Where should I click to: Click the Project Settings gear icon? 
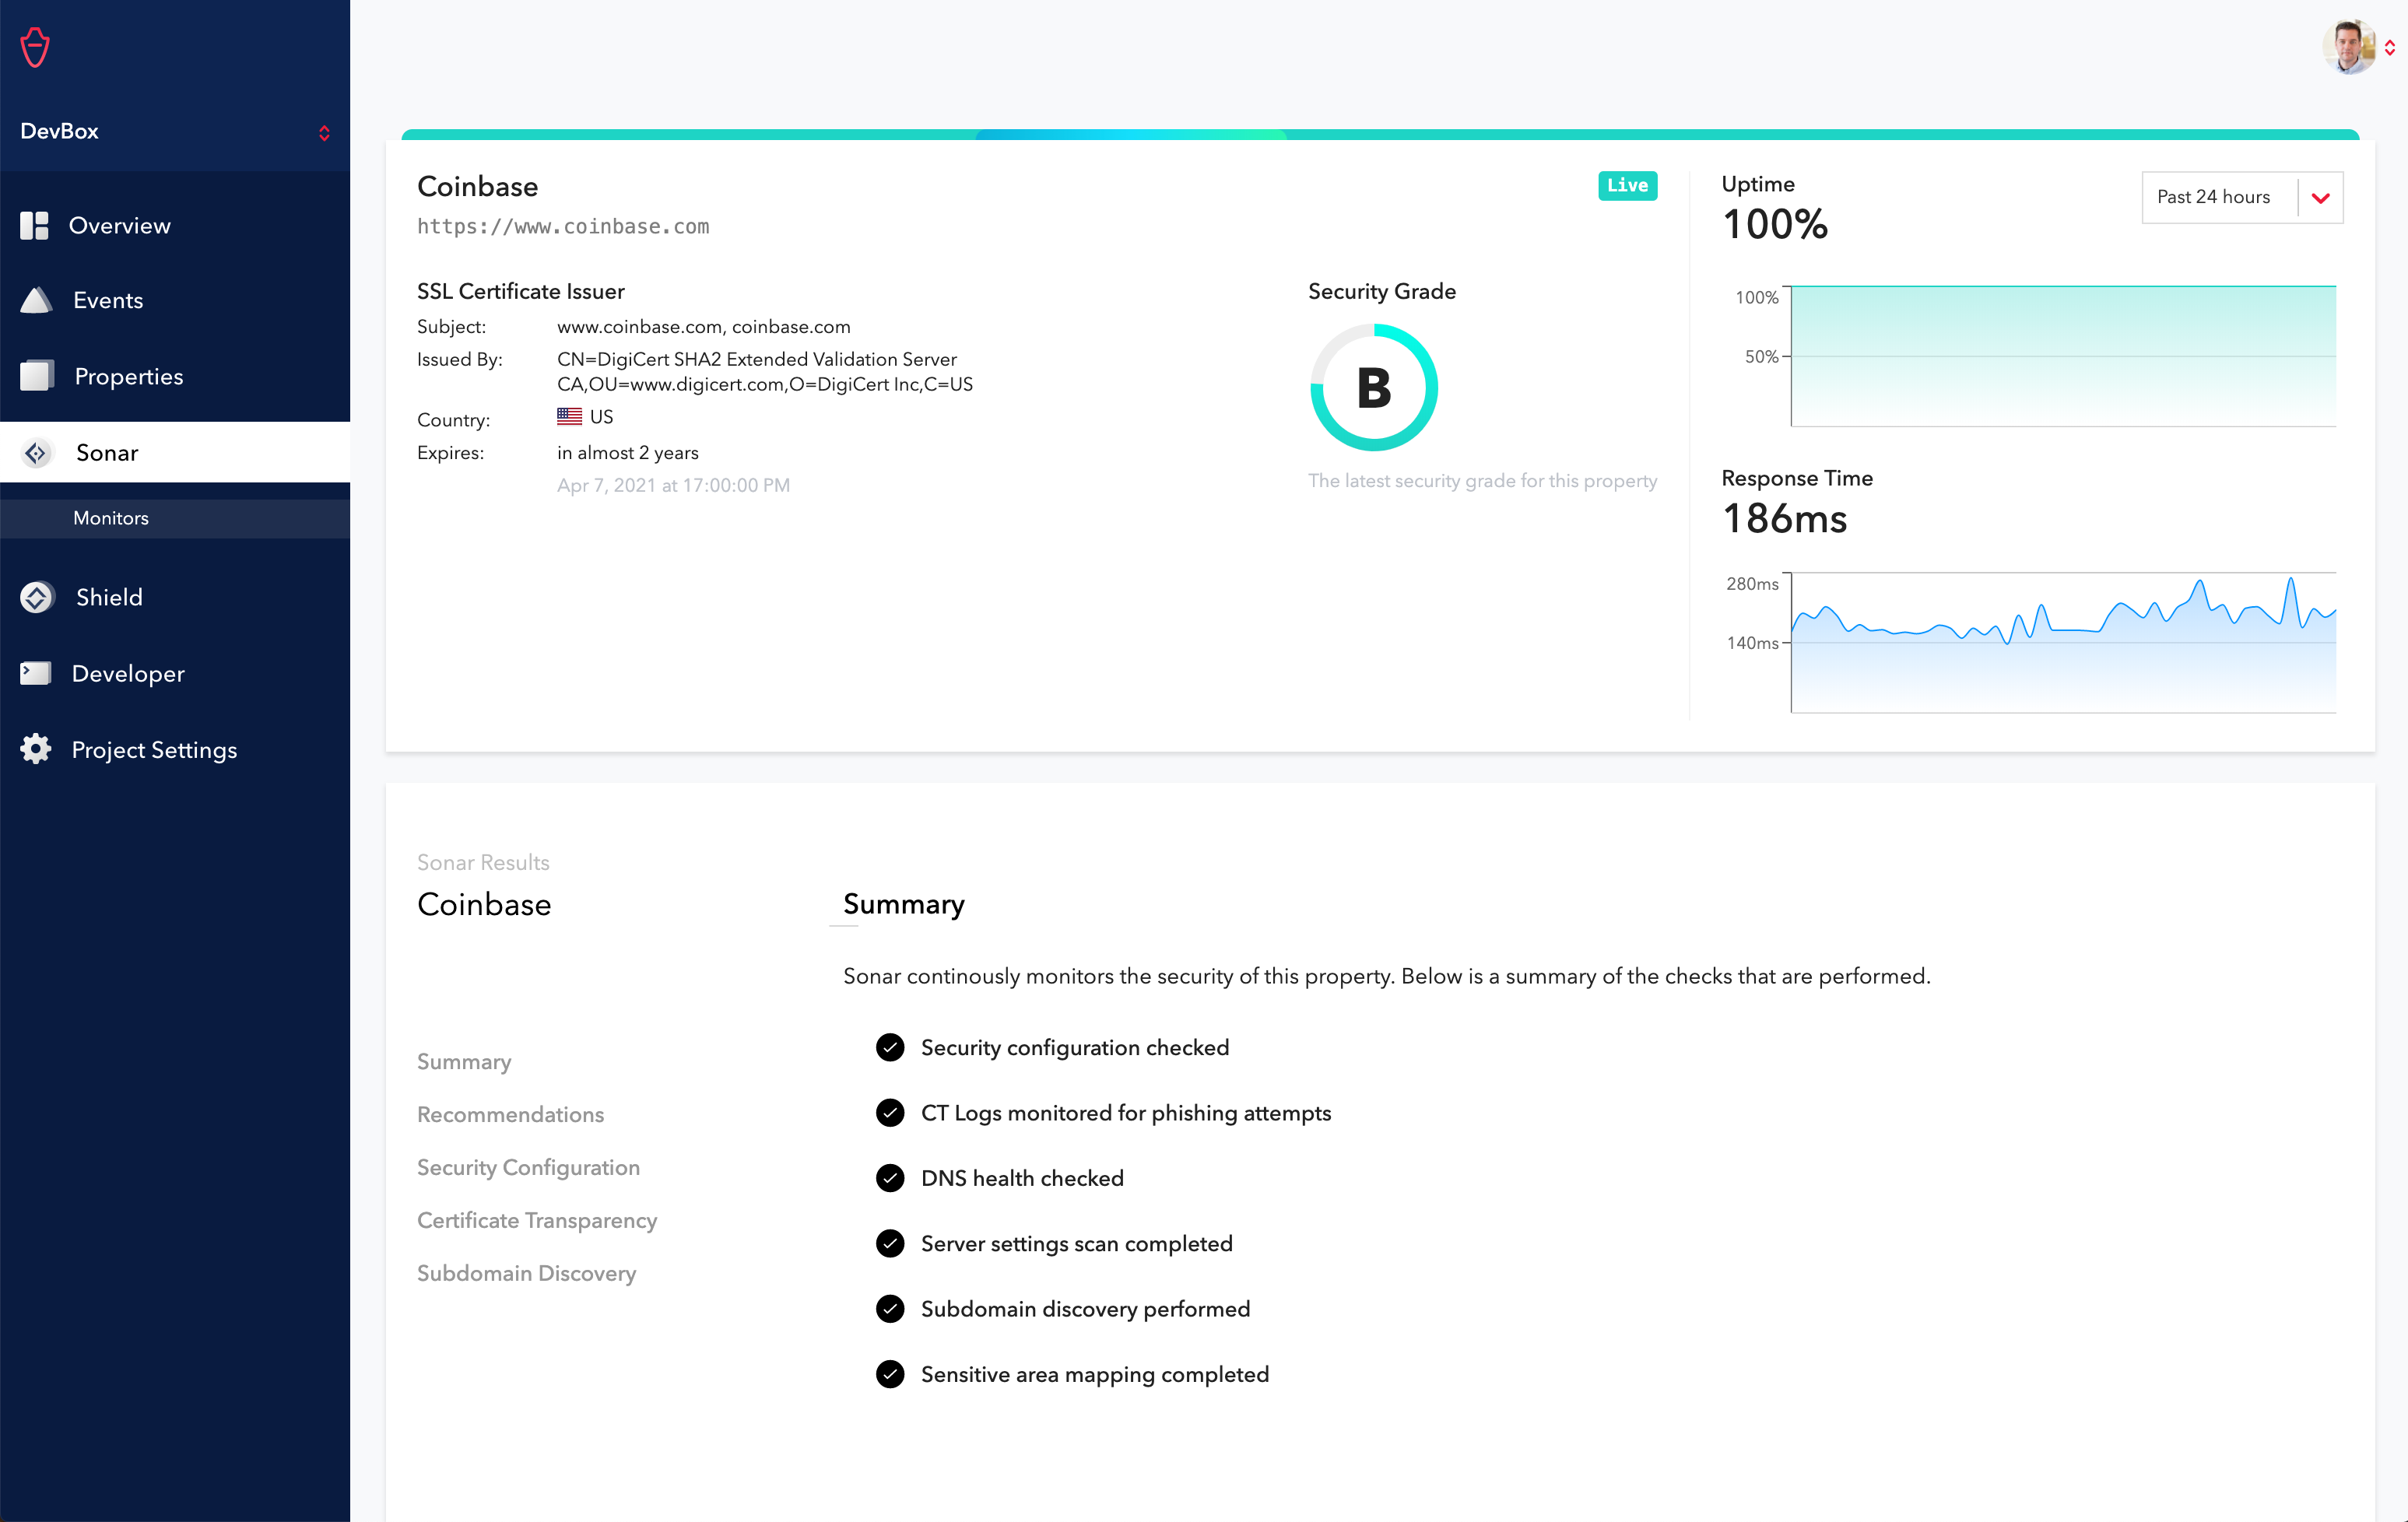click(x=36, y=749)
